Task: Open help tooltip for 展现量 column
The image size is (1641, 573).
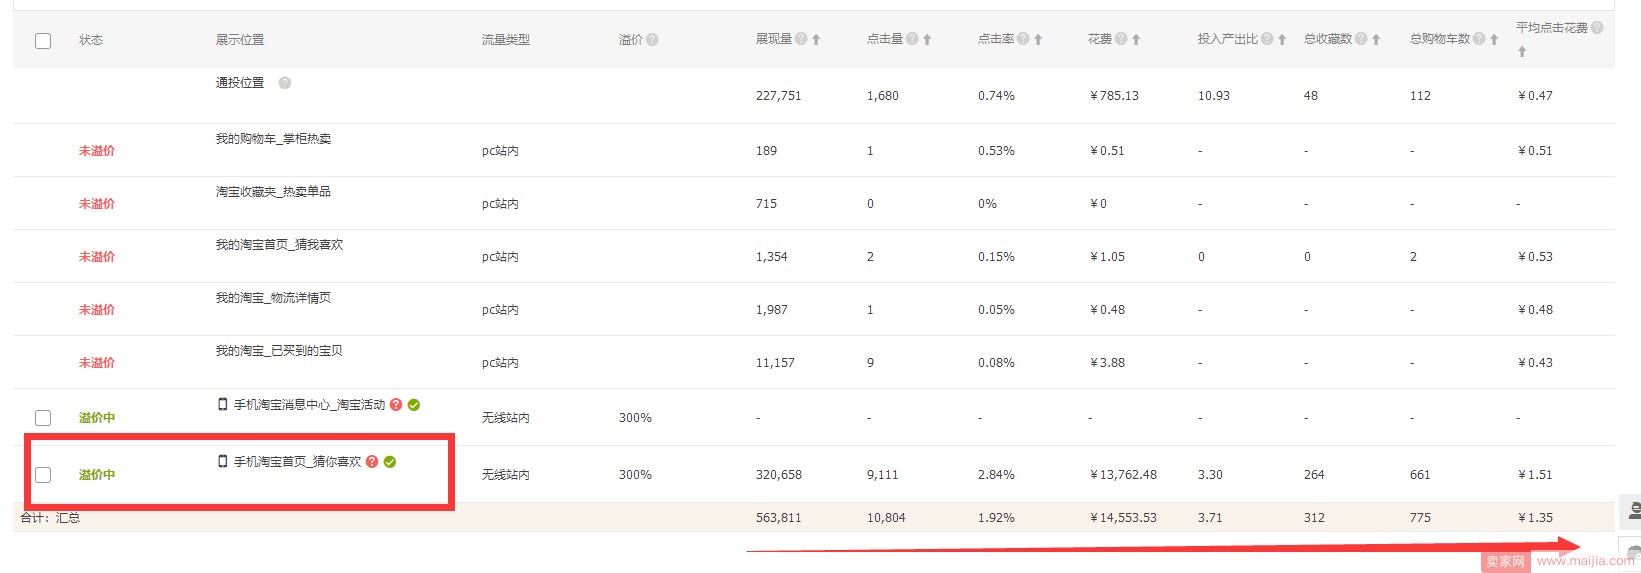Action: (801, 39)
